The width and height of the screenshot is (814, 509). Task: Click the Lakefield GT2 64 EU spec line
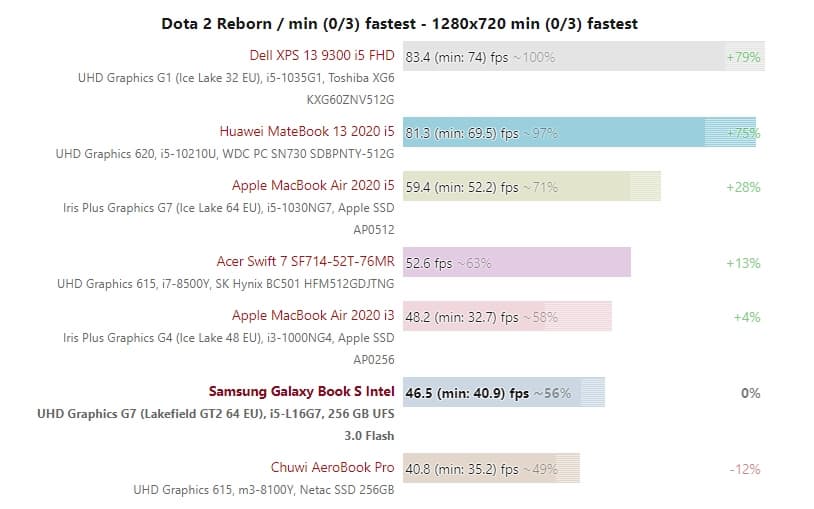coord(215,413)
